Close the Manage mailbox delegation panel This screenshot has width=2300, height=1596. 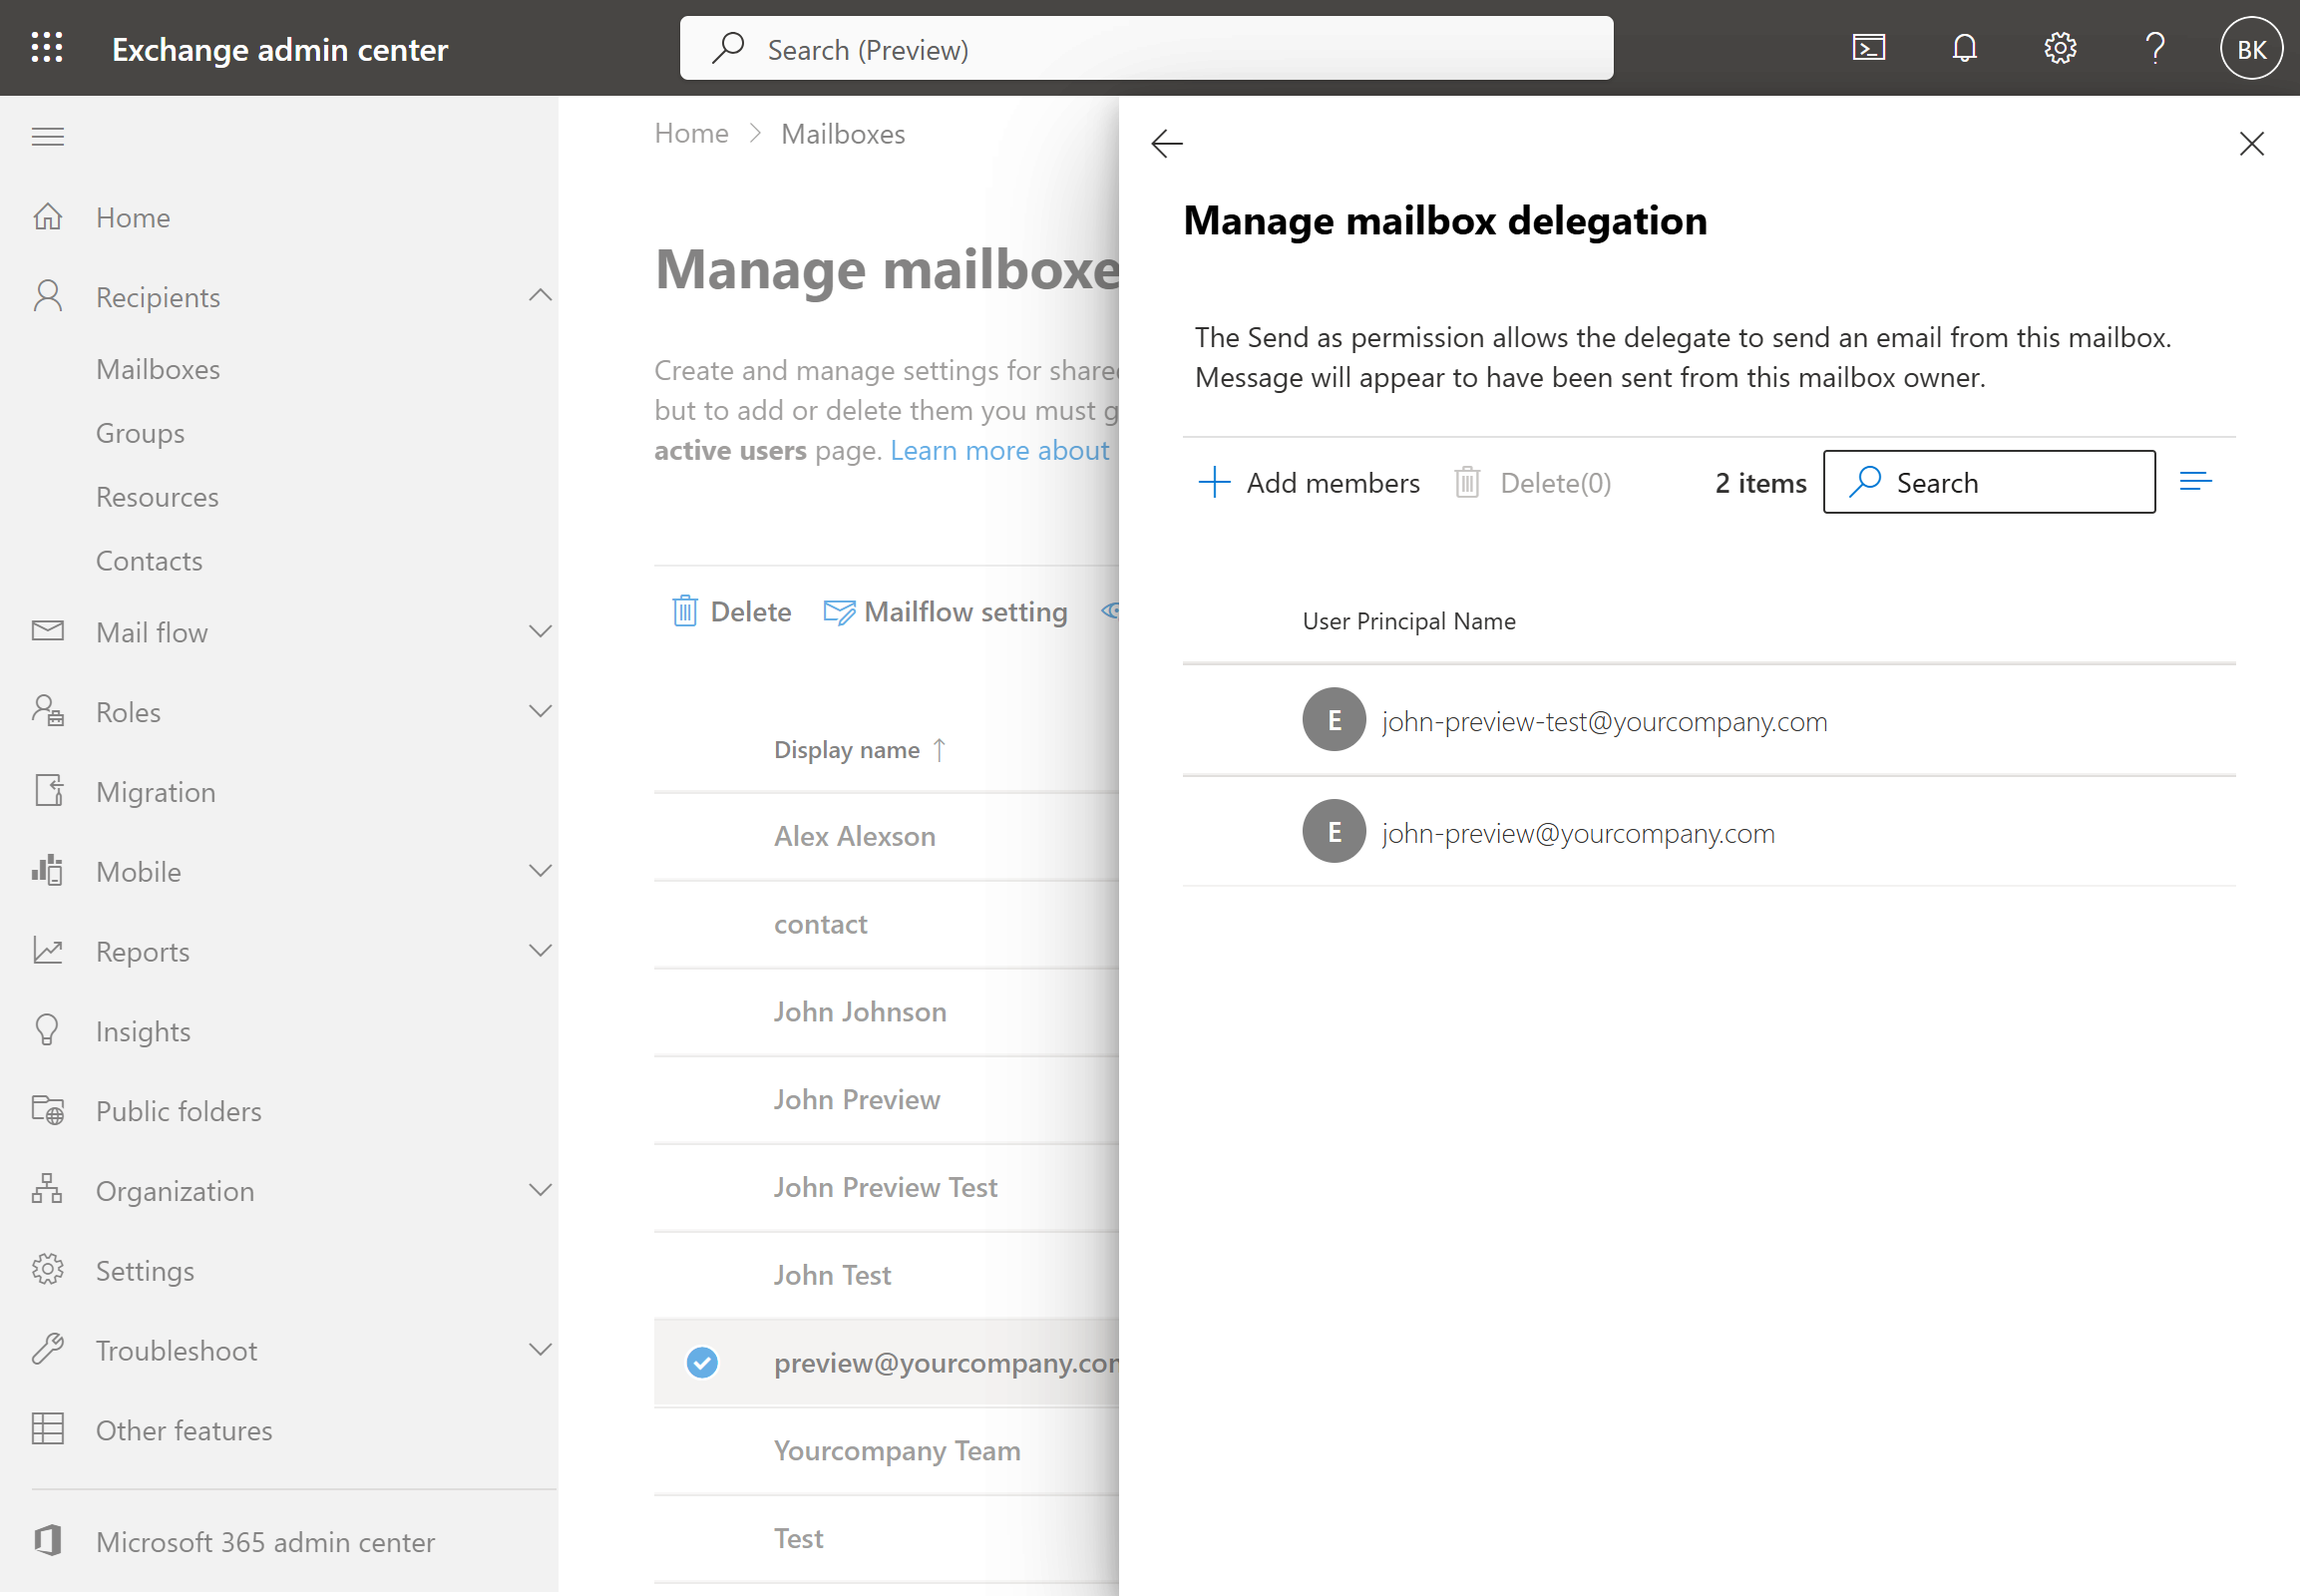point(2251,143)
